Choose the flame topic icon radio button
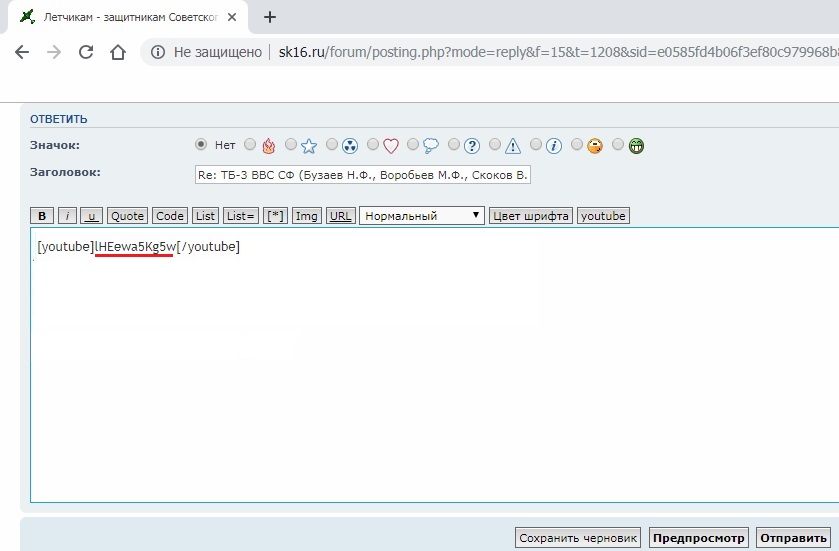This screenshot has width=839, height=551. click(250, 145)
